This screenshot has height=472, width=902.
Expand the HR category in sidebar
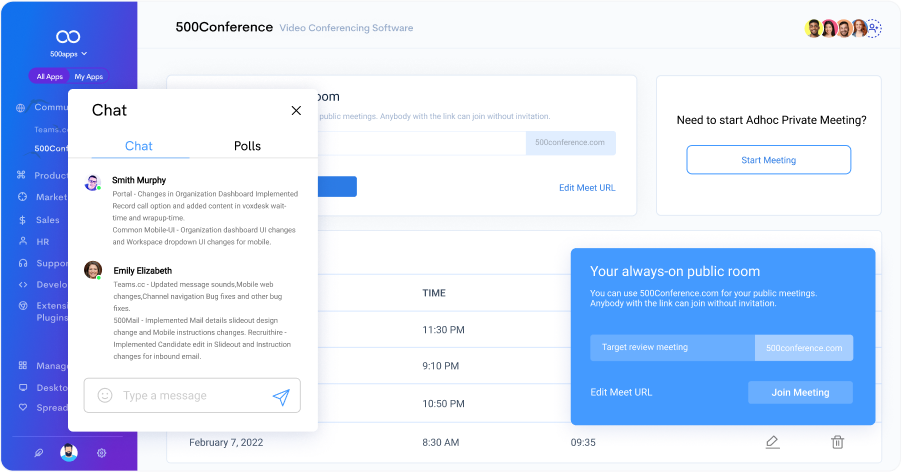42,242
